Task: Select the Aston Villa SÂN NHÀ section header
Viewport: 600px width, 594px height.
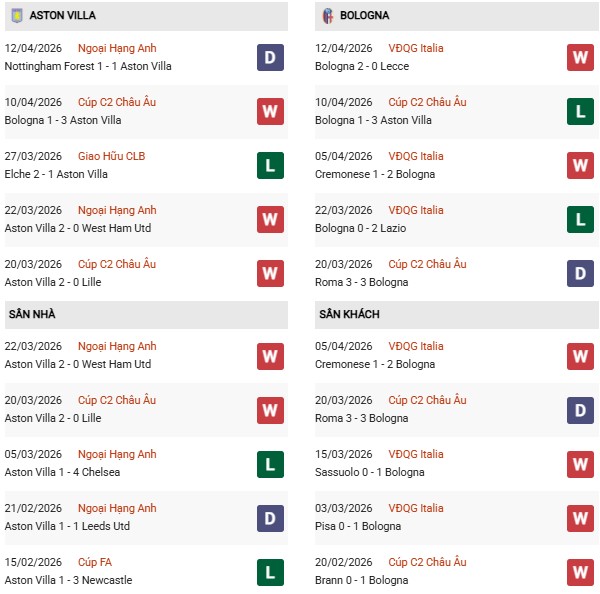Action: (32, 314)
